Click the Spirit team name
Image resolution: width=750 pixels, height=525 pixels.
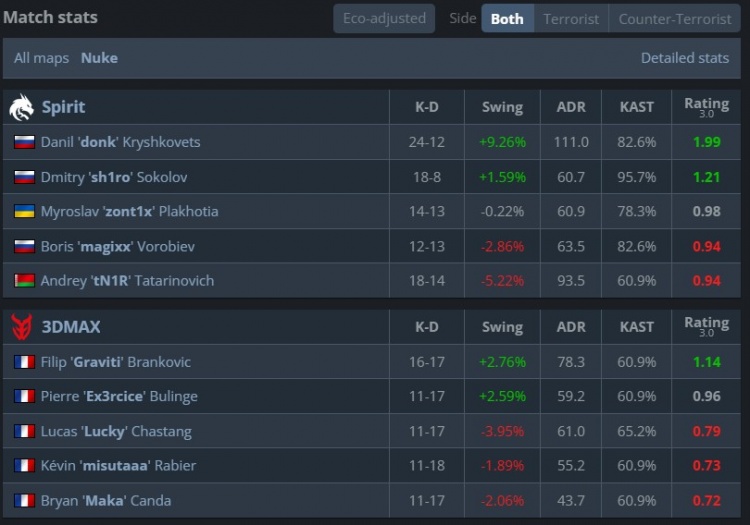[x=63, y=107]
